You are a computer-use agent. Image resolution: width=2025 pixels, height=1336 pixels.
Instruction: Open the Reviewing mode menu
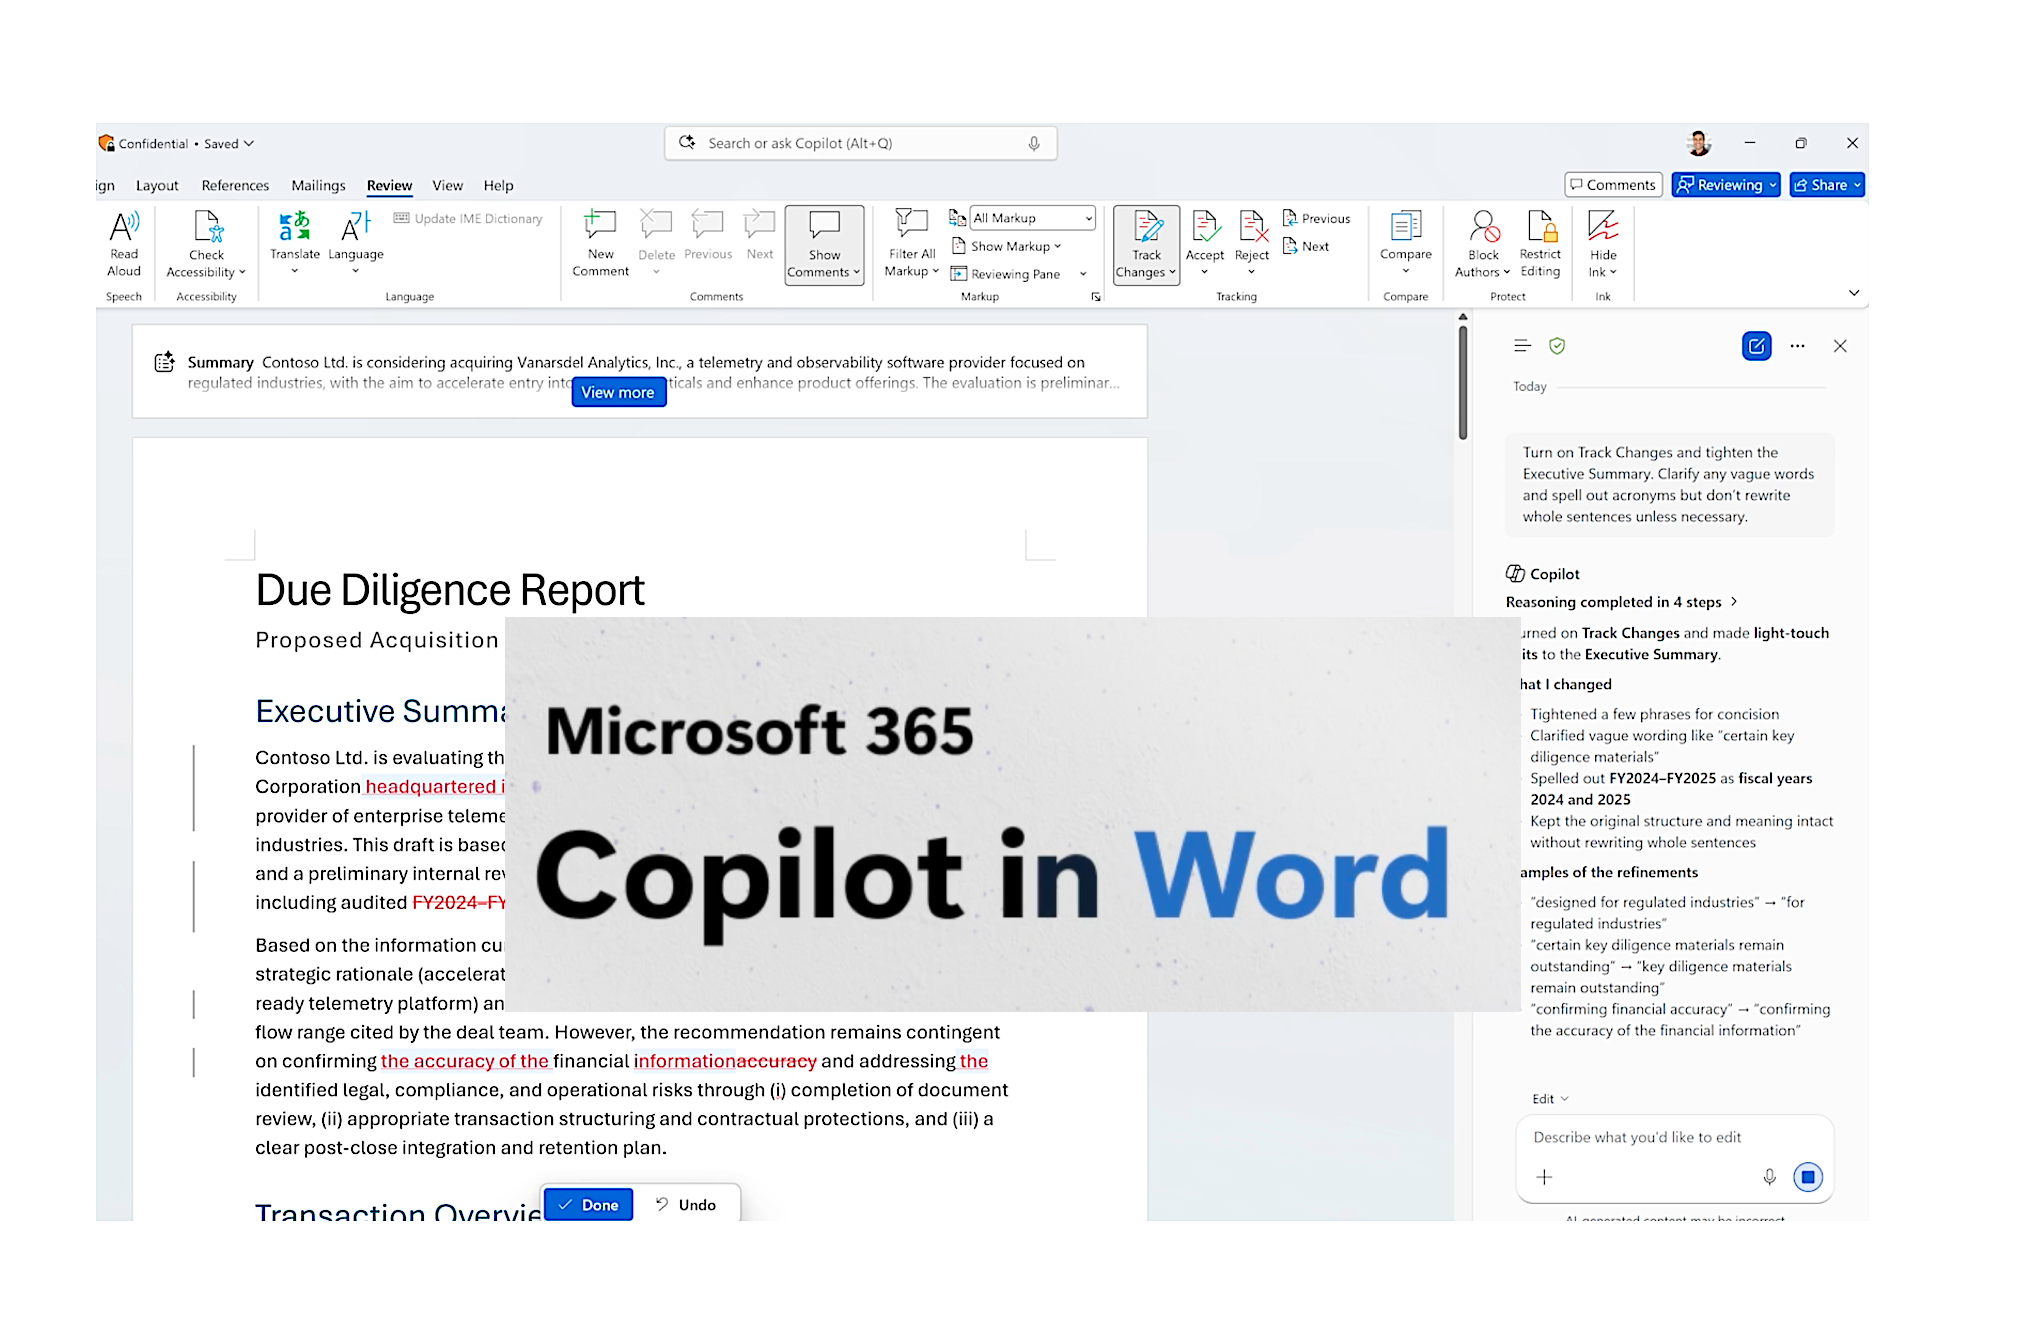click(x=1725, y=184)
